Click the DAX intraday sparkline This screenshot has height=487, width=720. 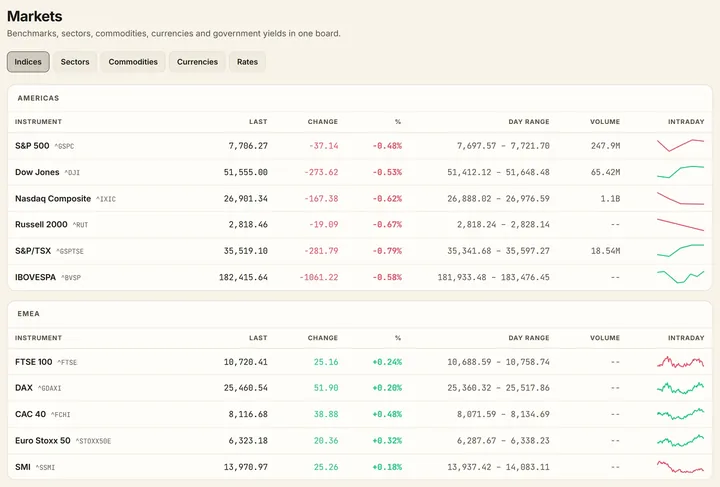[680, 388]
